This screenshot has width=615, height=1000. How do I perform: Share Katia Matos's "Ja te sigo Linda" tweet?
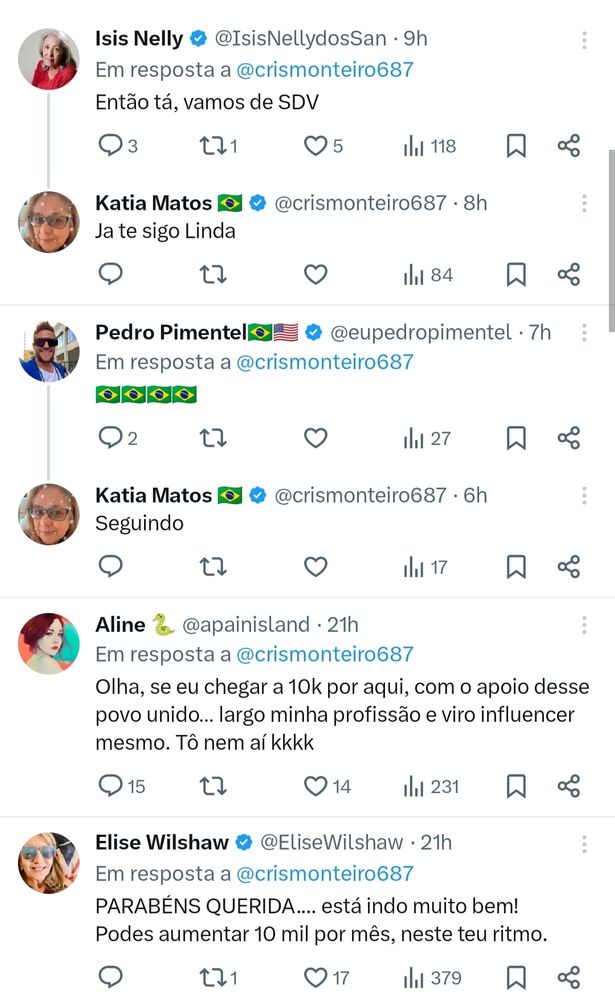click(568, 274)
